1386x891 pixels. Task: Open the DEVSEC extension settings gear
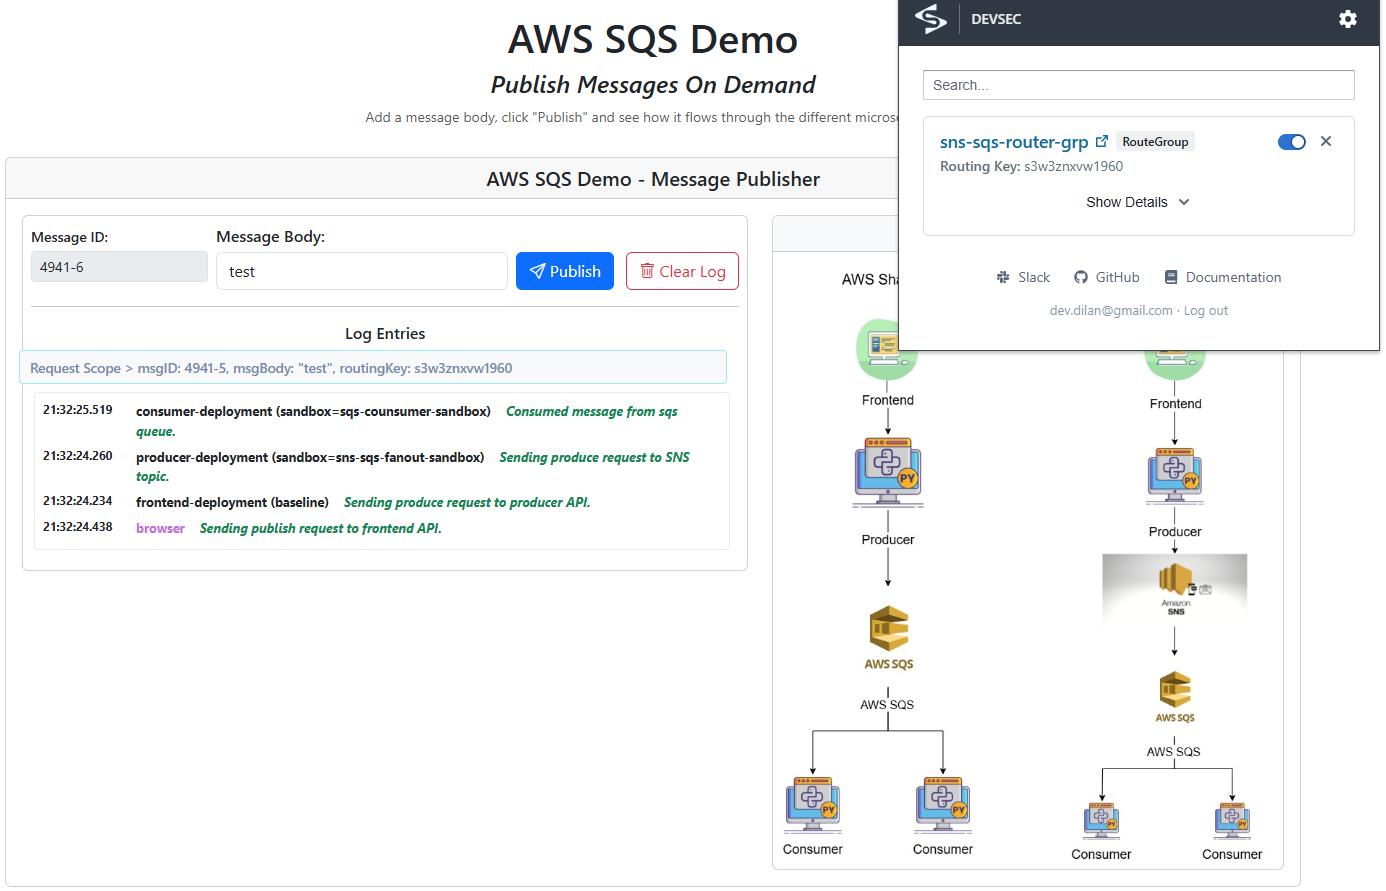pos(1347,19)
